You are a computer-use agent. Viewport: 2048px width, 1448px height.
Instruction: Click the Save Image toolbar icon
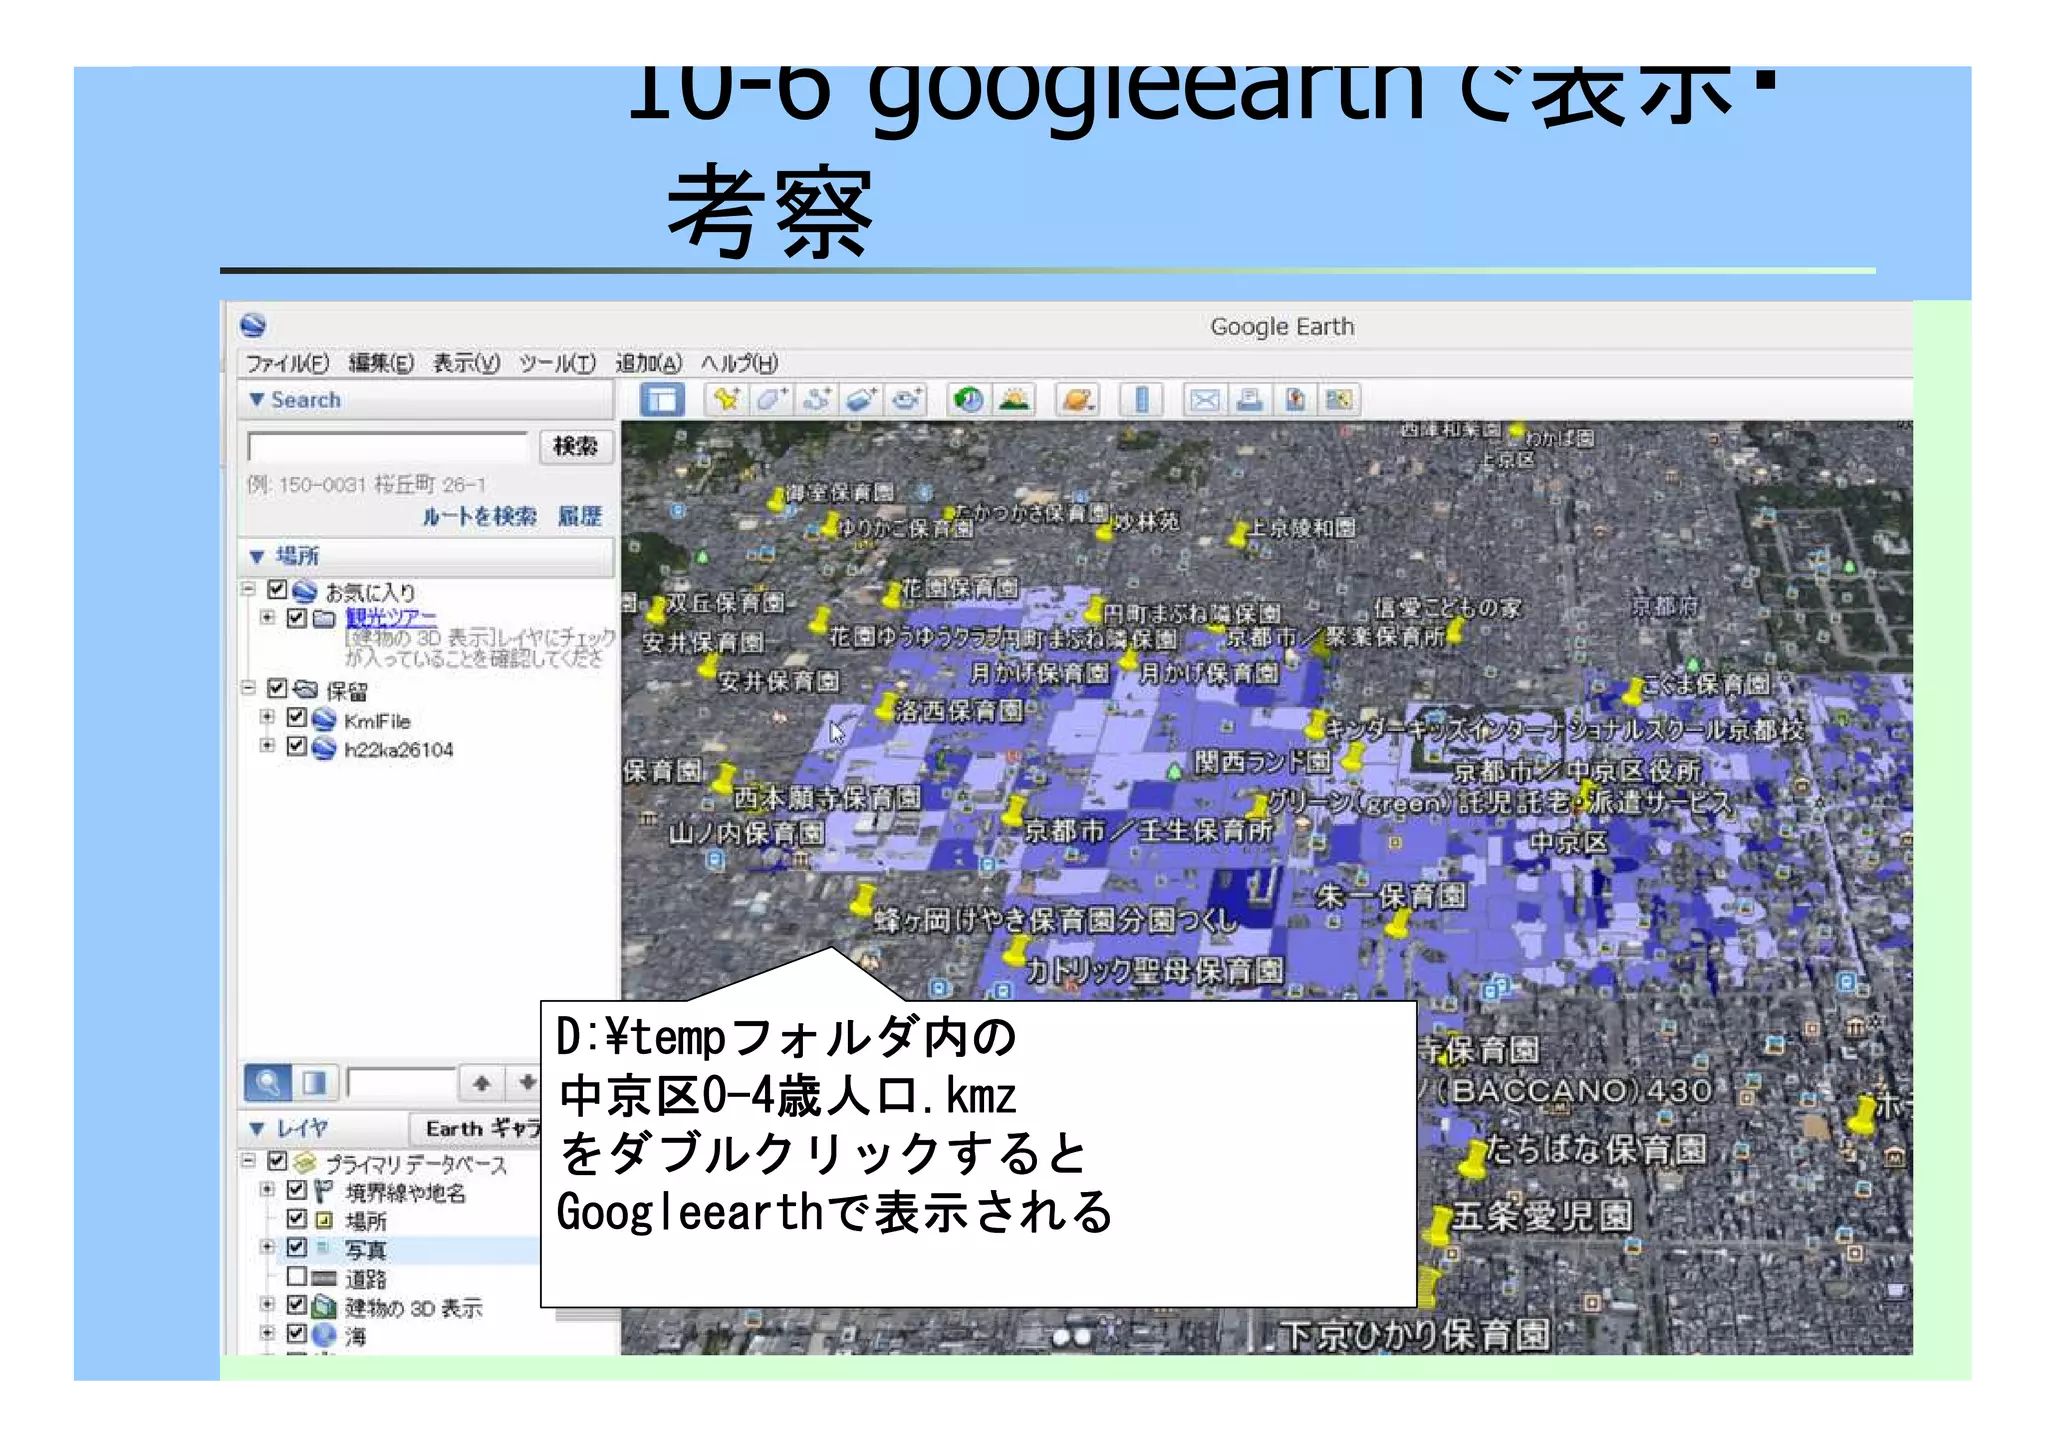[1294, 400]
